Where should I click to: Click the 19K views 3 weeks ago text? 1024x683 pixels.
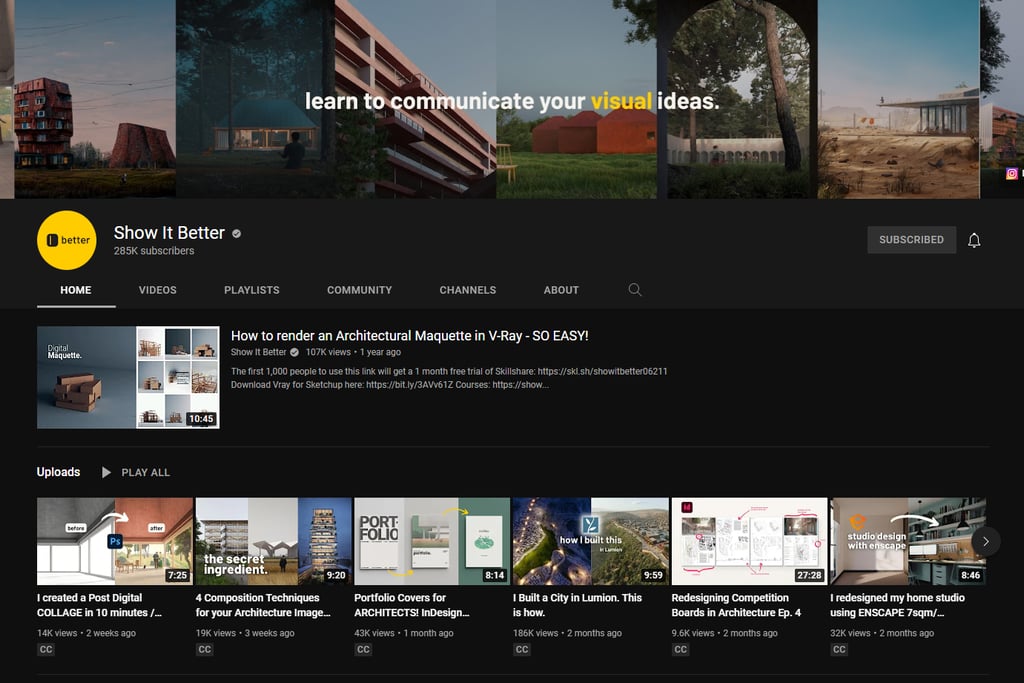click(x=245, y=633)
